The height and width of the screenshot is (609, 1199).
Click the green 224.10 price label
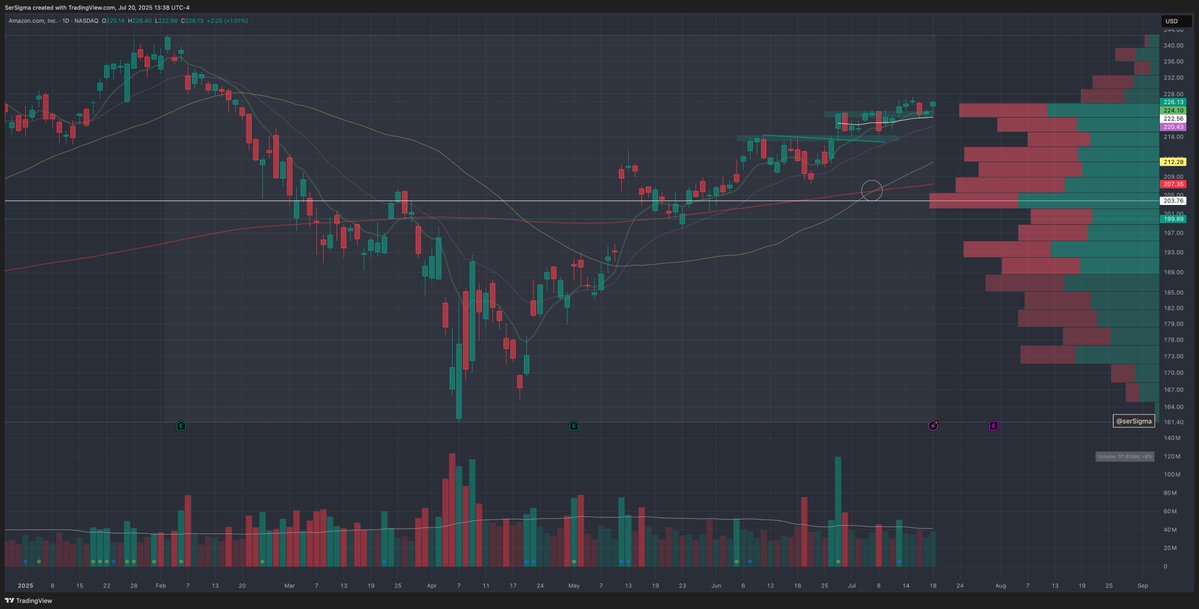point(1173,110)
